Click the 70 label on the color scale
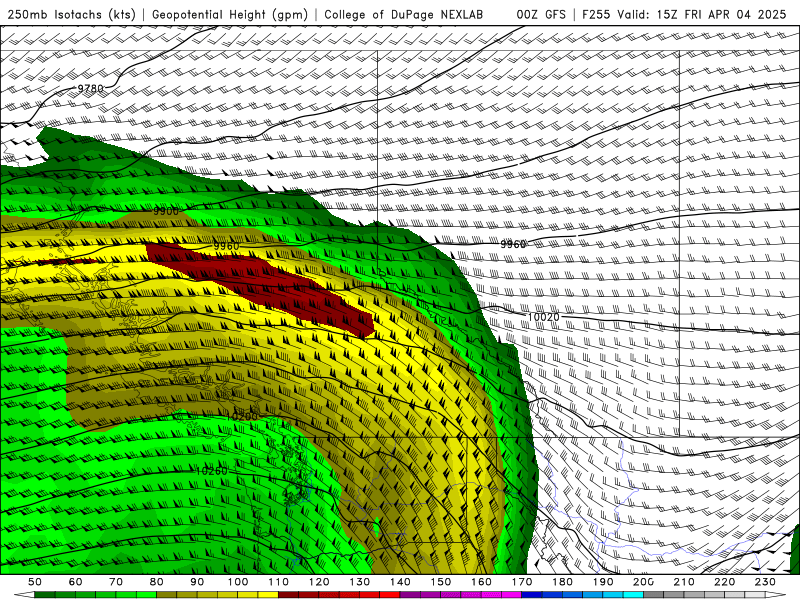Screen dimensions: 800x600 pyautogui.click(x=116, y=582)
